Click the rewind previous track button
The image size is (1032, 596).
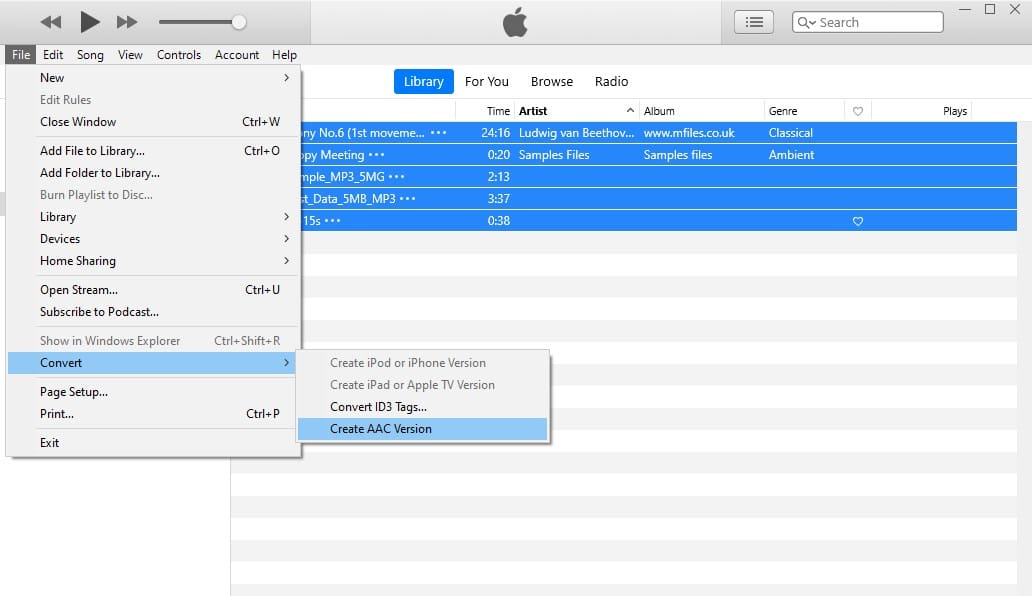(x=51, y=22)
